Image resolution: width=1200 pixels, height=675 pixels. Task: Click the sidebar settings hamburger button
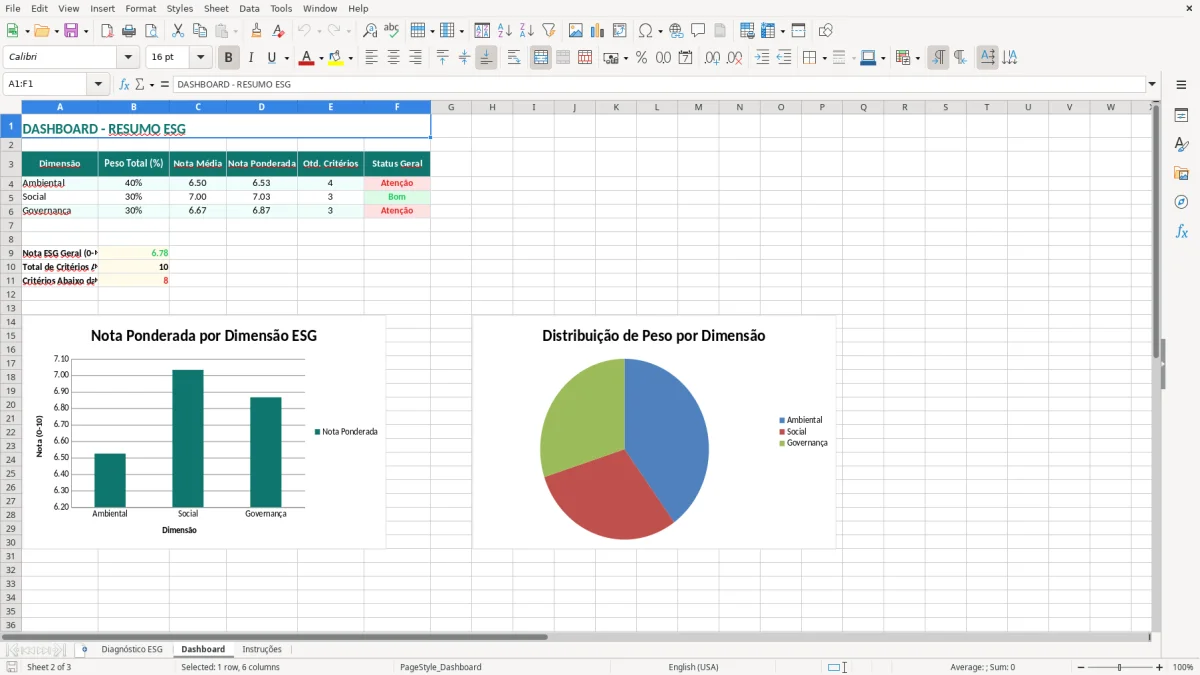(1181, 85)
